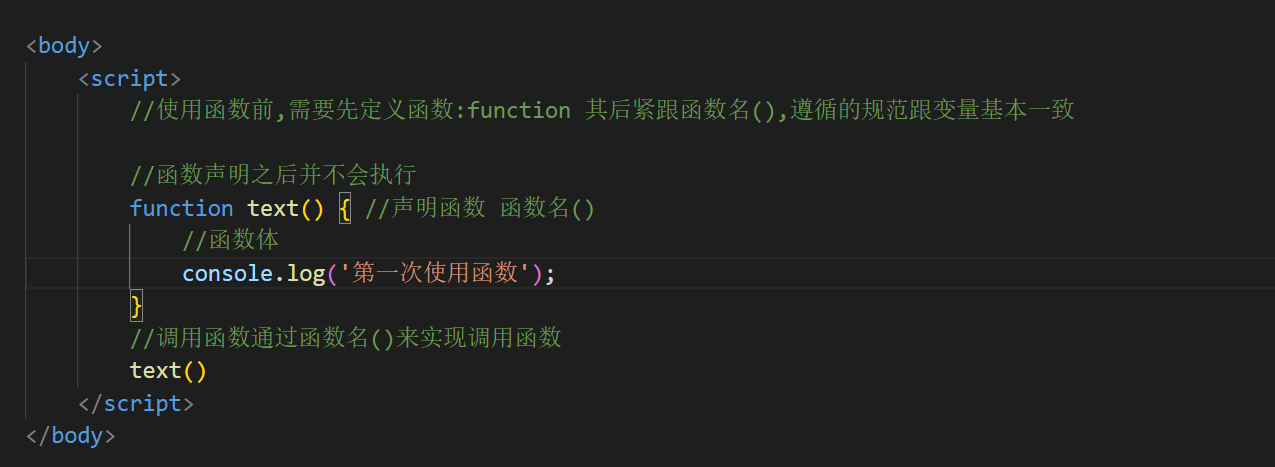Click the first comment starting with //使用函数前

tap(602, 110)
